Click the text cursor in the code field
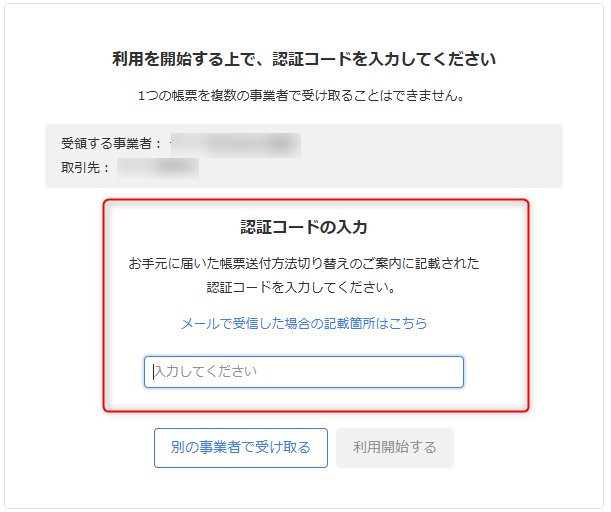This screenshot has width=611, height=512. pyautogui.click(x=153, y=372)
